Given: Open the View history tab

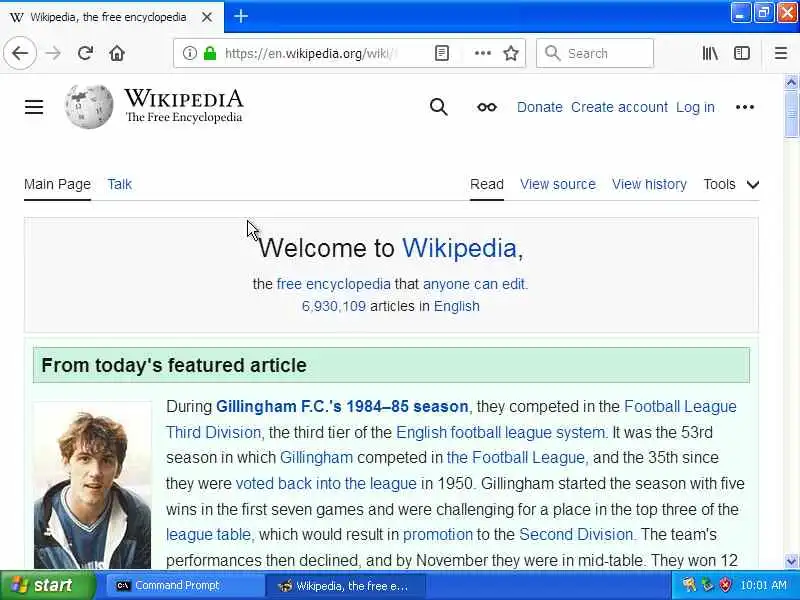Looking at the screenshot, I should 649,184.
